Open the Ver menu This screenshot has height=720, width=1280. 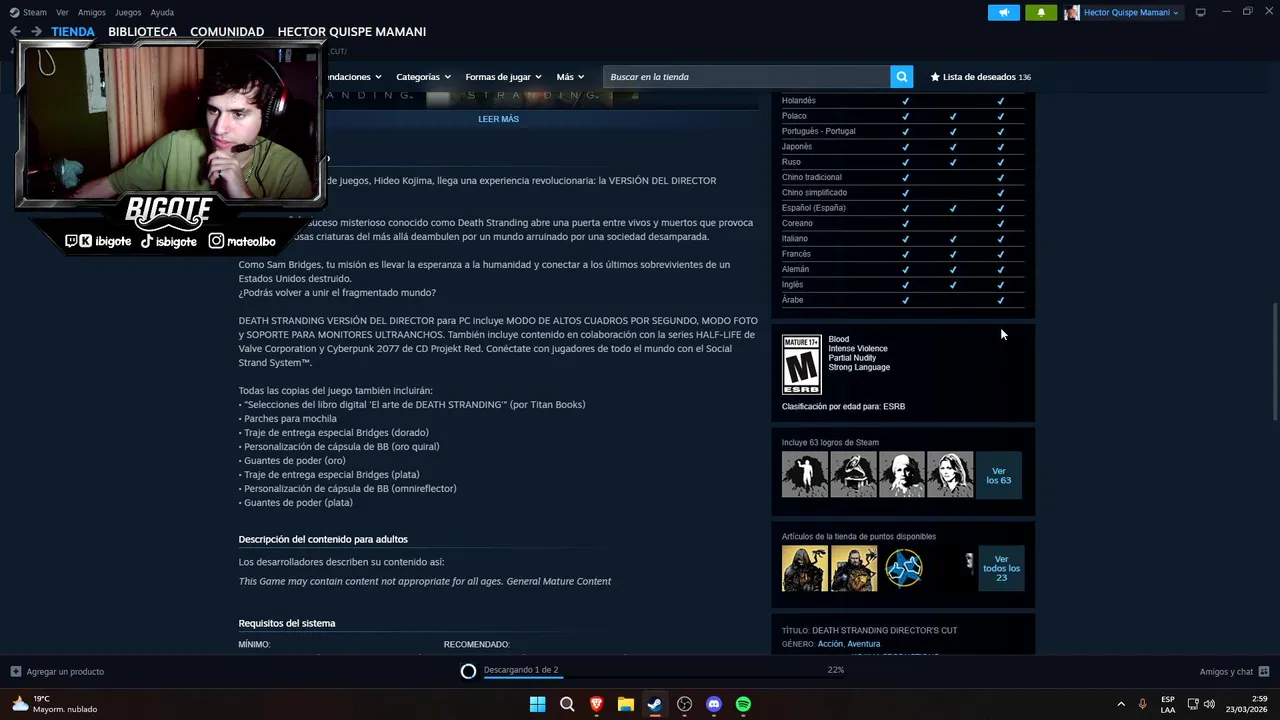pos(62,12)
